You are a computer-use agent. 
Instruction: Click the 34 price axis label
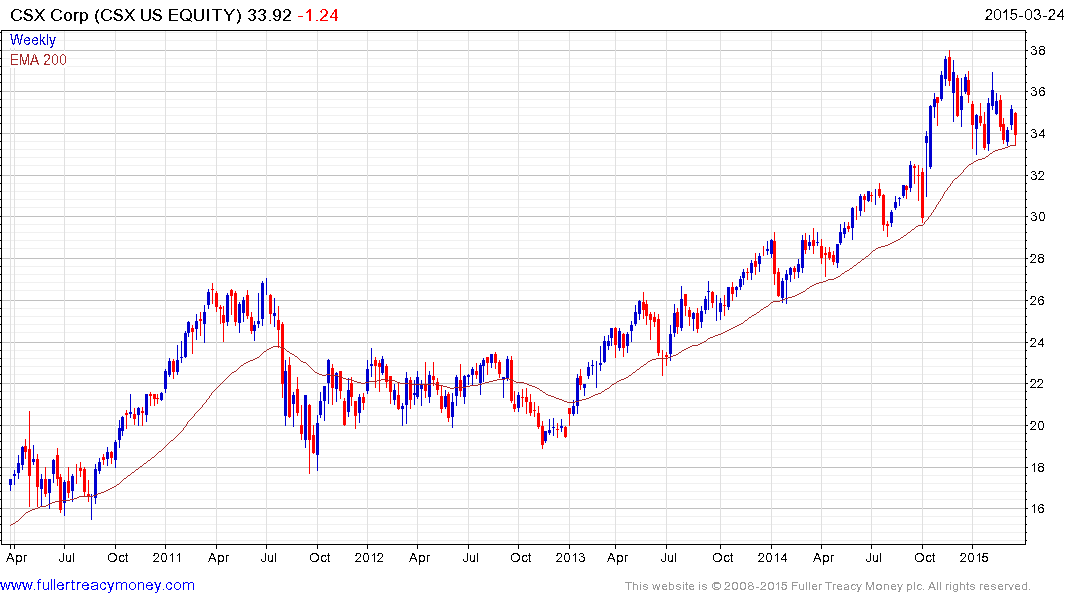(1037, 134)
